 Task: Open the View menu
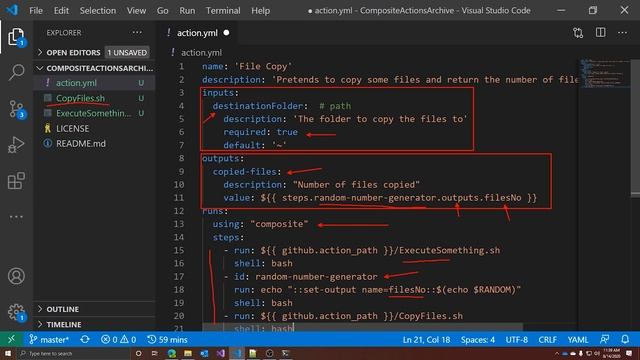[x=136, y=11]
